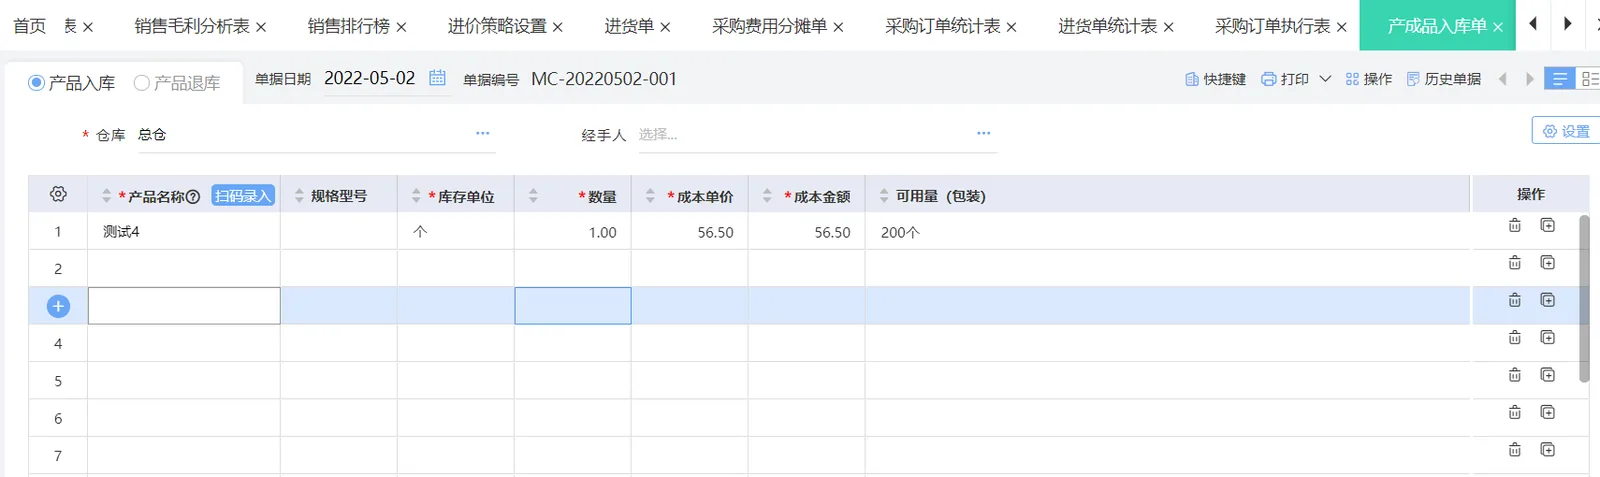Sort by the 数量 column
Image resolution: width=1600 pixels, height=477 pixels.
pos(533,197)
